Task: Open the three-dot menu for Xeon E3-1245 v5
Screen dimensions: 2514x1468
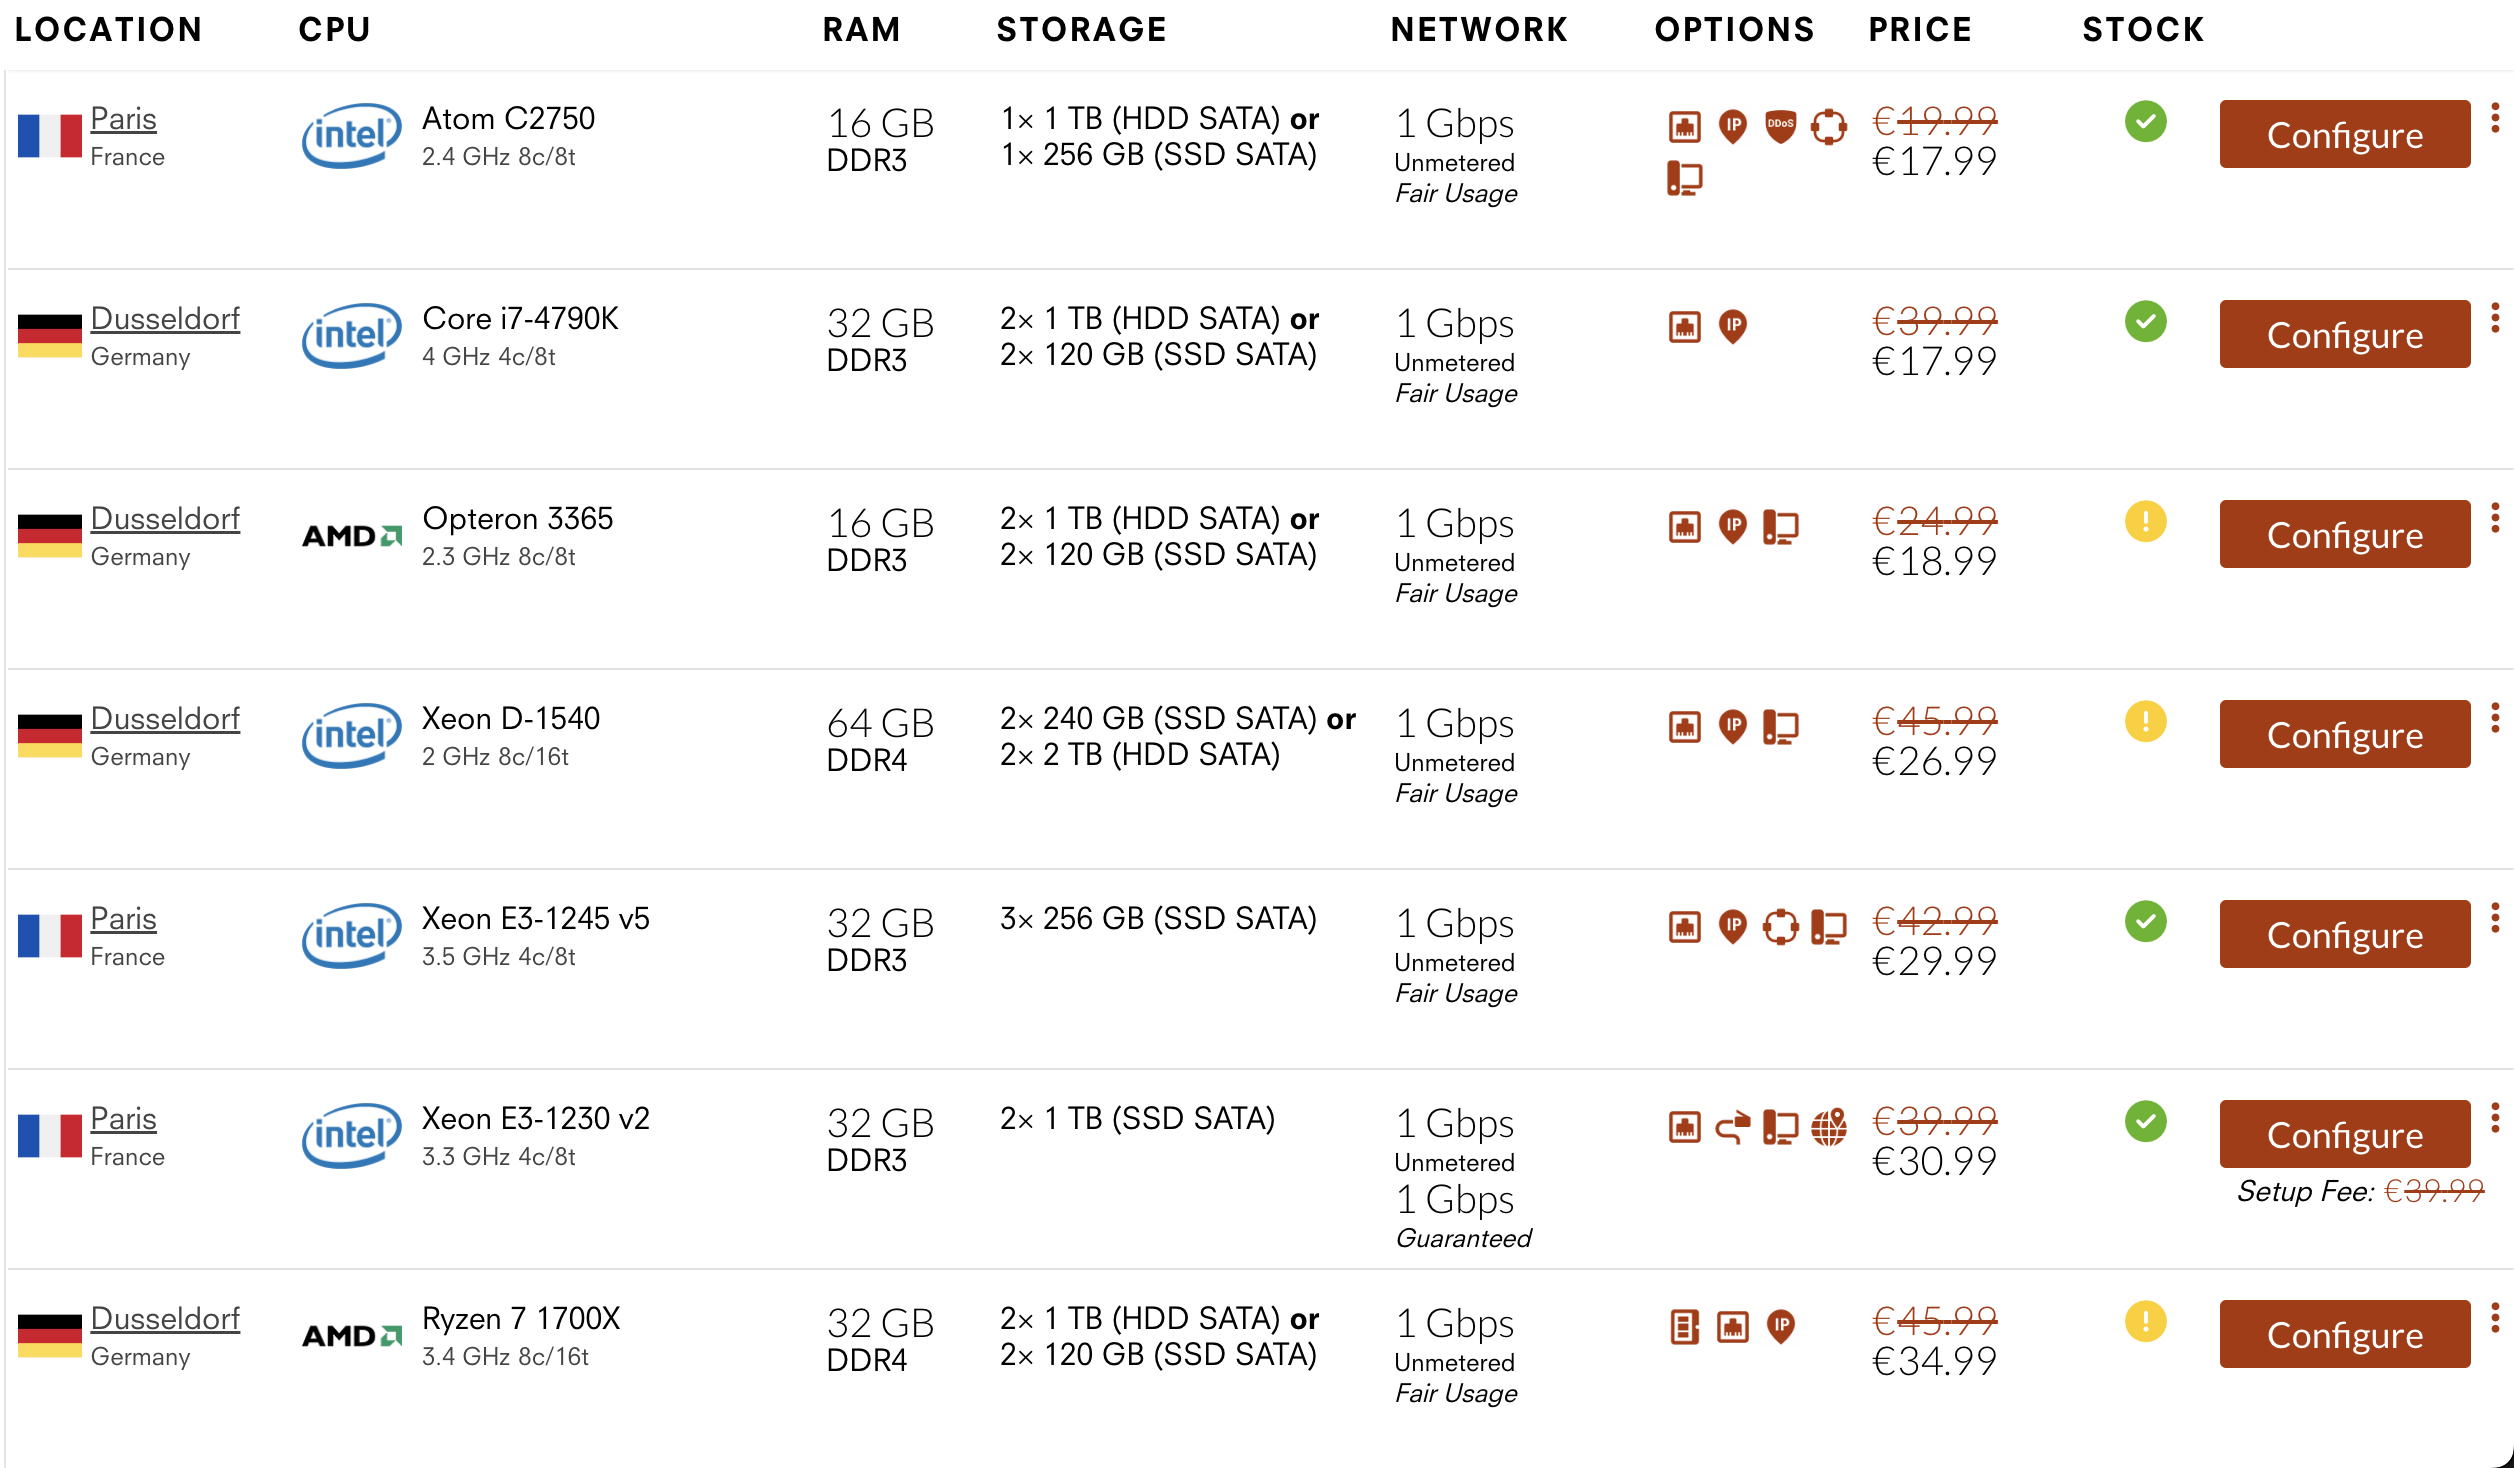Action: coord(2495,919)
